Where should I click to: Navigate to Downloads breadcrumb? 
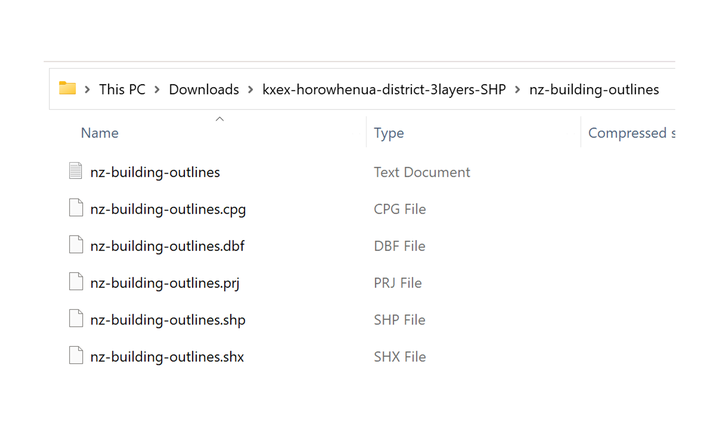tap(204, 89)
